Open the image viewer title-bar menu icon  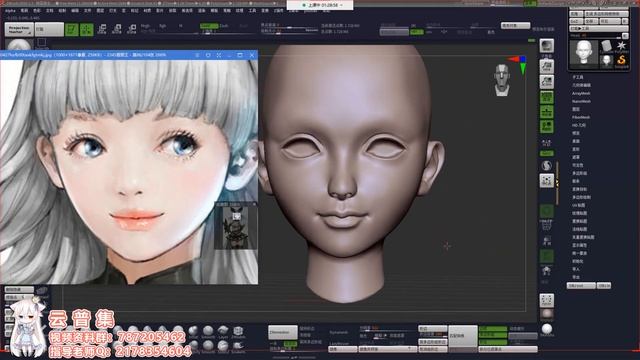(197, 55)
